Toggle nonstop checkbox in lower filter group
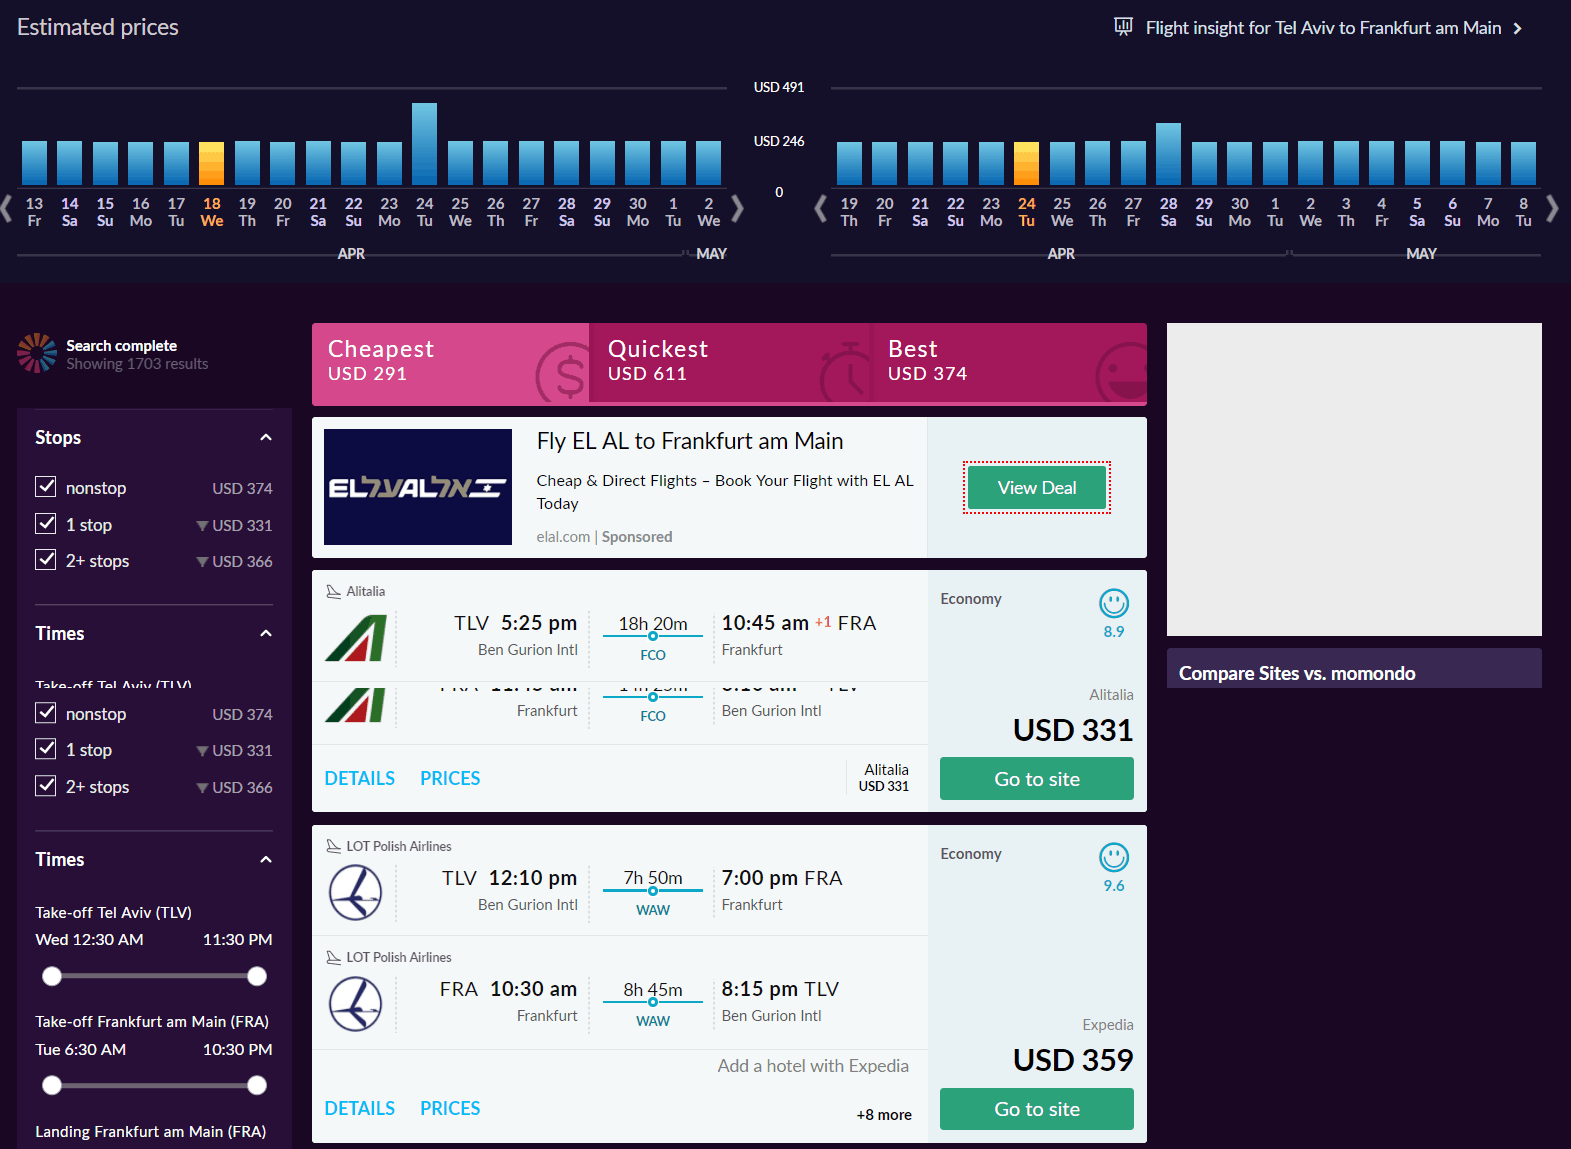 (46, 713)
